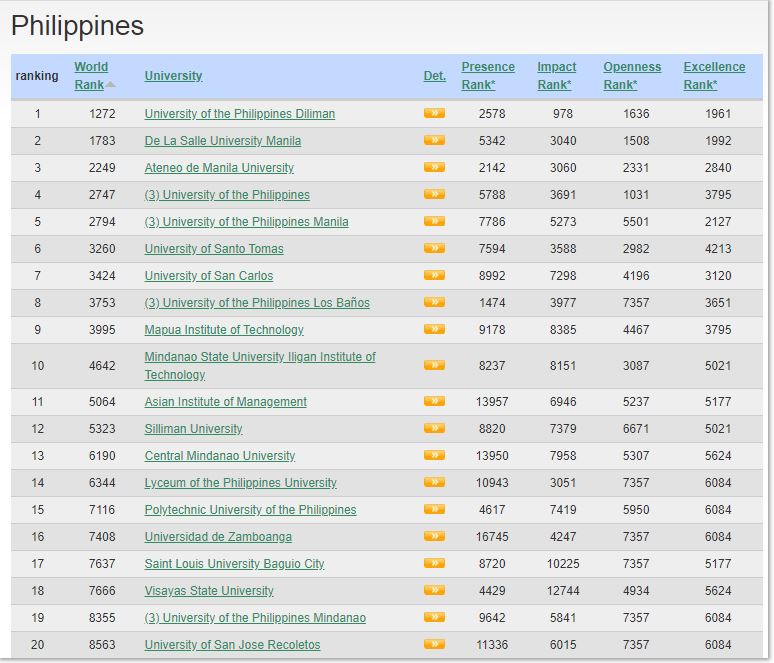Open details icon for University of the Philippines Diliman
The height and width of the screenshot is (663, 774).
coord(434,114)
